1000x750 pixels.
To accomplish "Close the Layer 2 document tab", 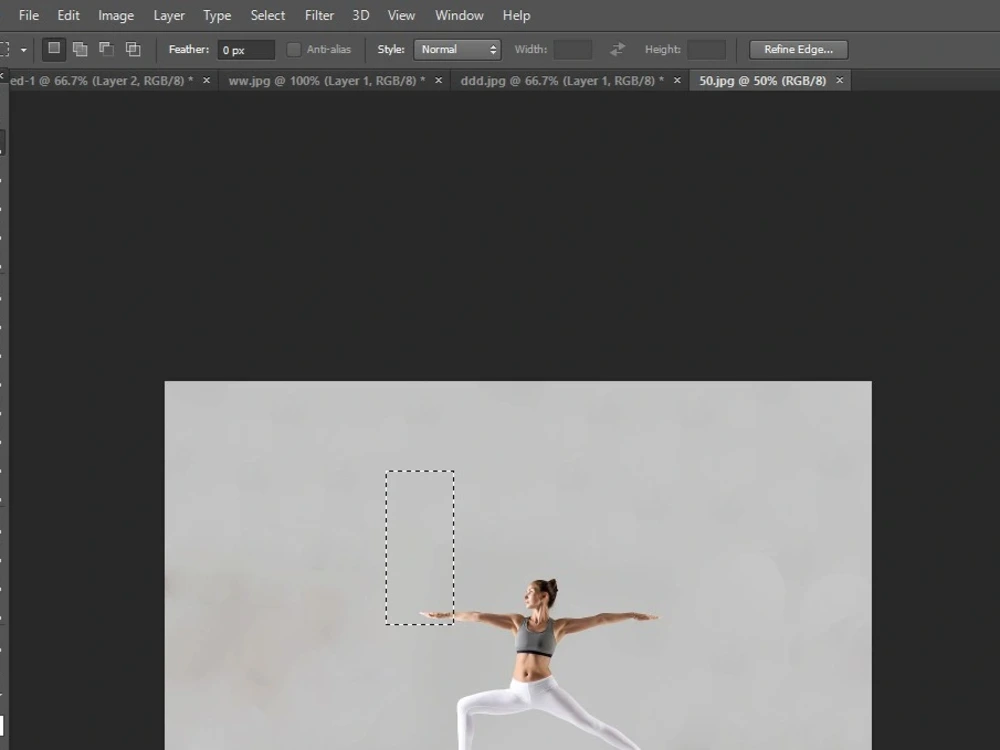I will 206,80.
